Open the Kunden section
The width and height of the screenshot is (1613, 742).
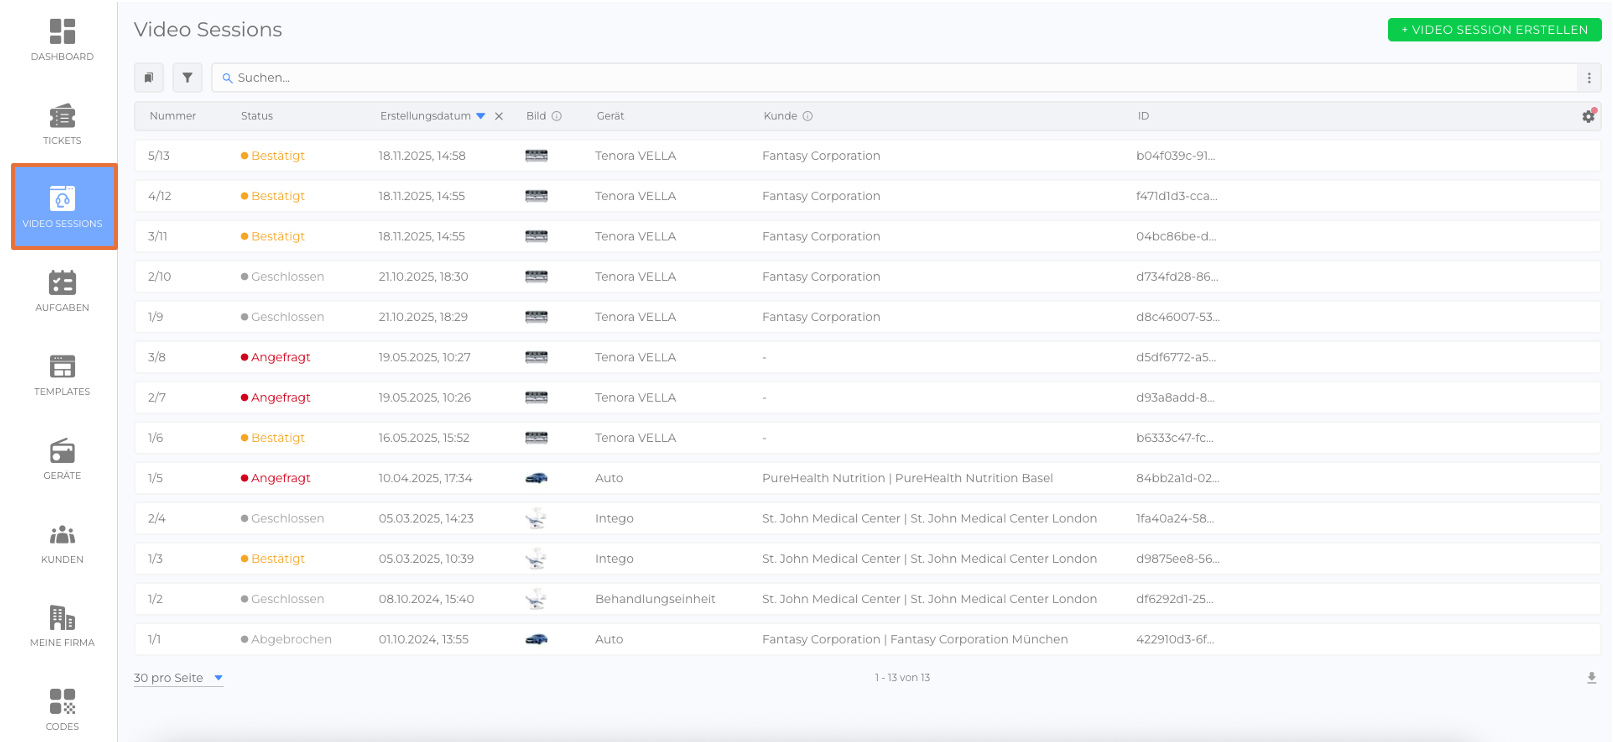[x=62, y=543]
